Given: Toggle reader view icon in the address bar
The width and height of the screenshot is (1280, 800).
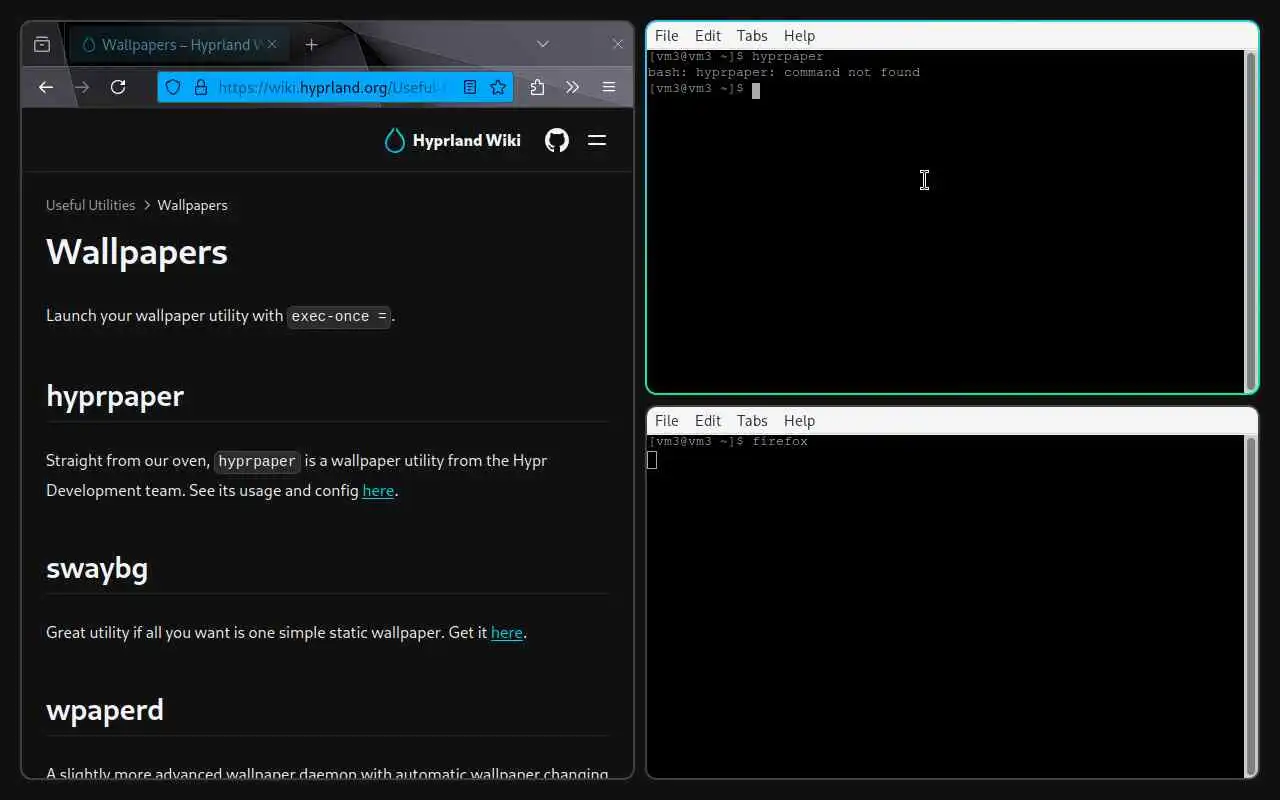Looking at the screenshot, I should [470, 87].
